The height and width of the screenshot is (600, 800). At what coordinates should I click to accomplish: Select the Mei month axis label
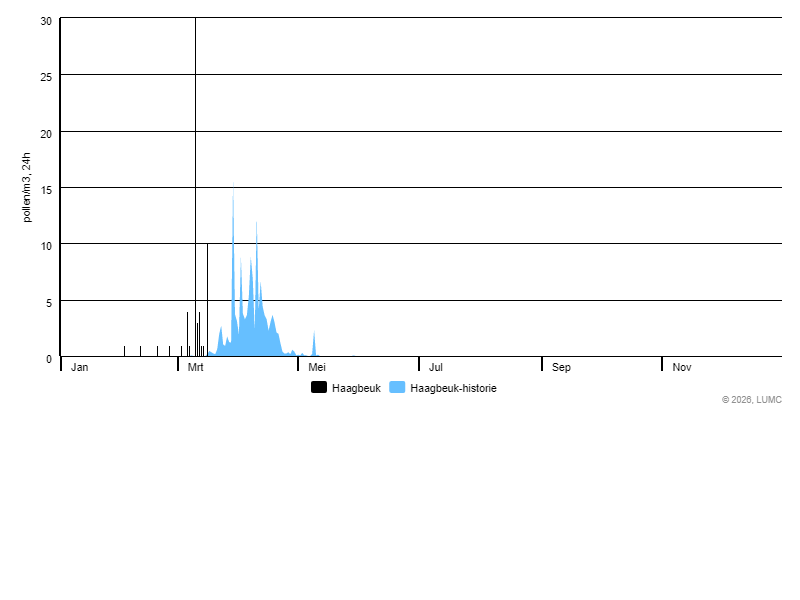(317, 367)
